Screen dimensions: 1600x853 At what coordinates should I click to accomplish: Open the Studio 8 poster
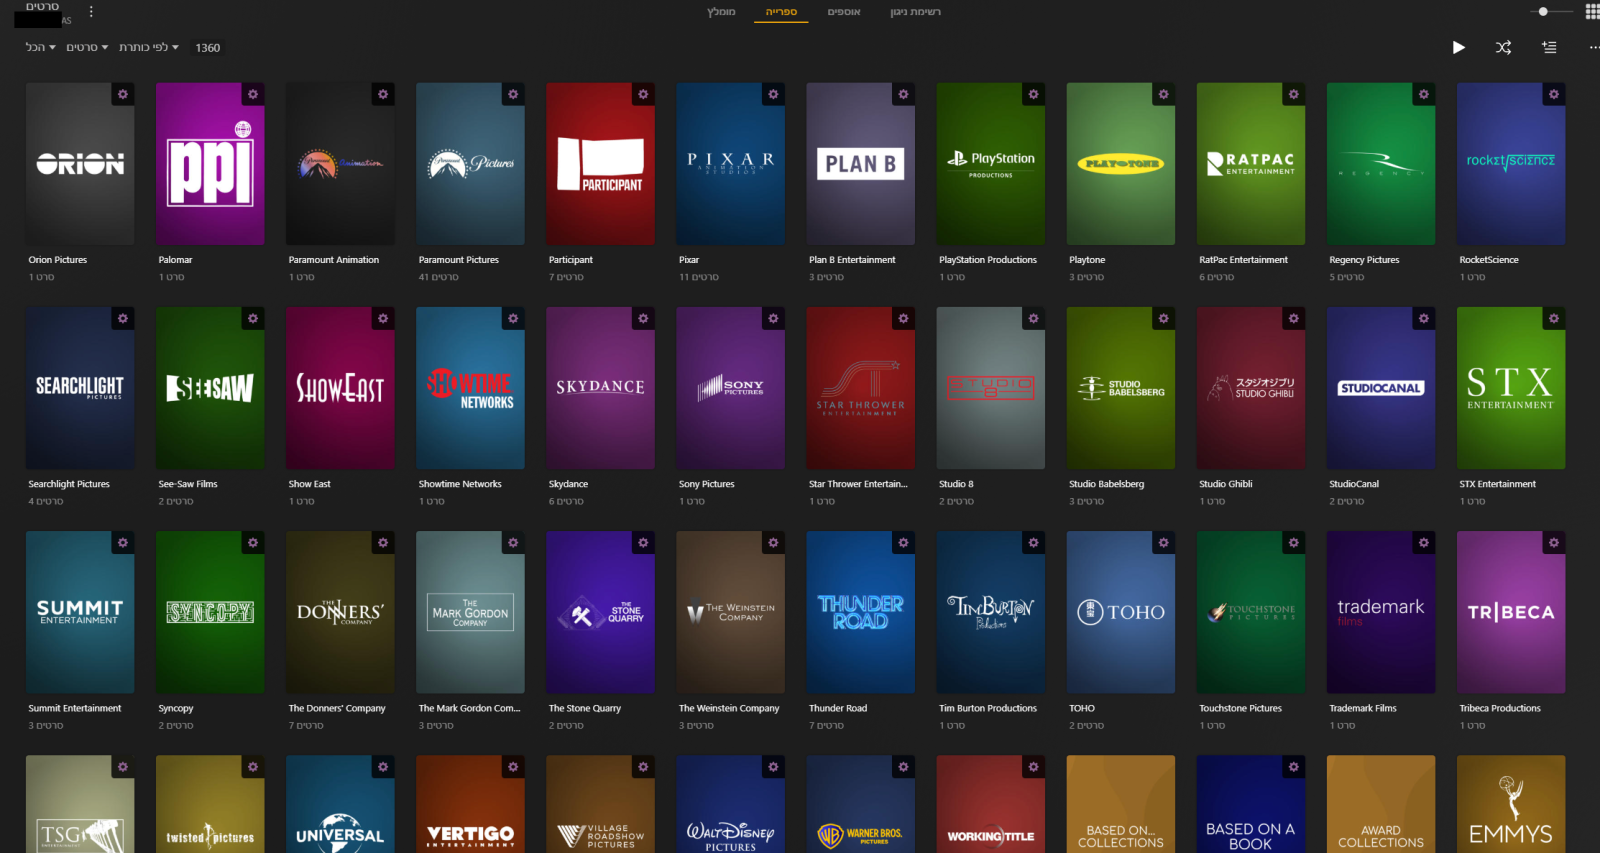pyautogui.click(x=990, y=388)
